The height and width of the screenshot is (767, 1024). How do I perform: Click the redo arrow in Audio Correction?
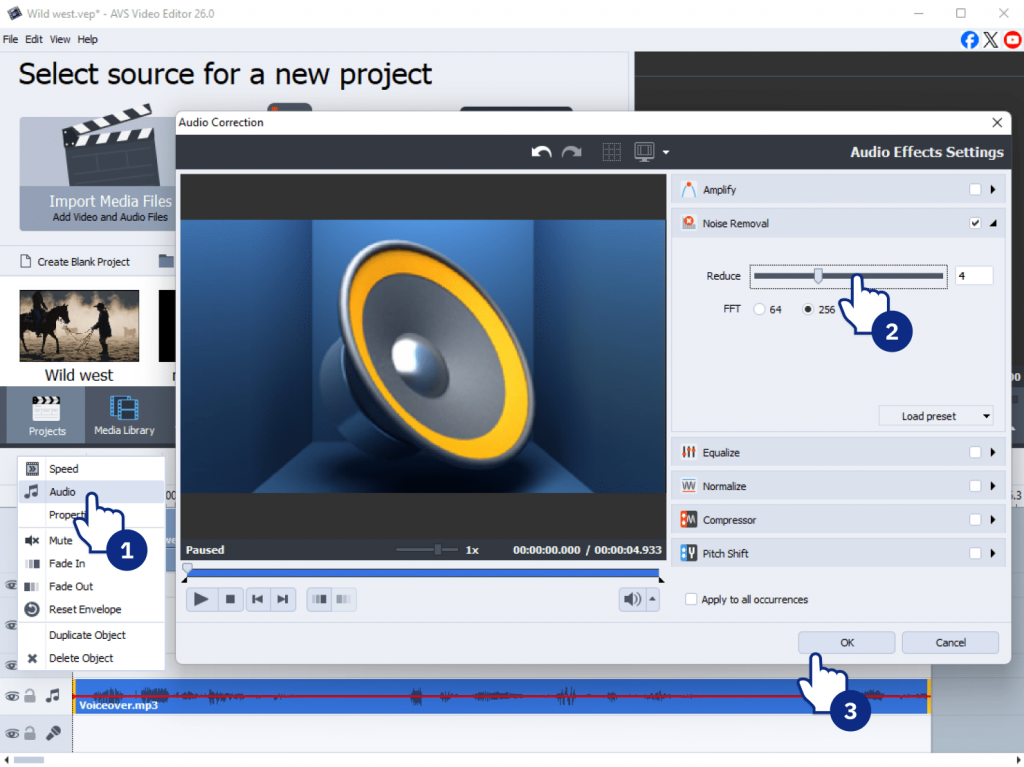point(572,152)
